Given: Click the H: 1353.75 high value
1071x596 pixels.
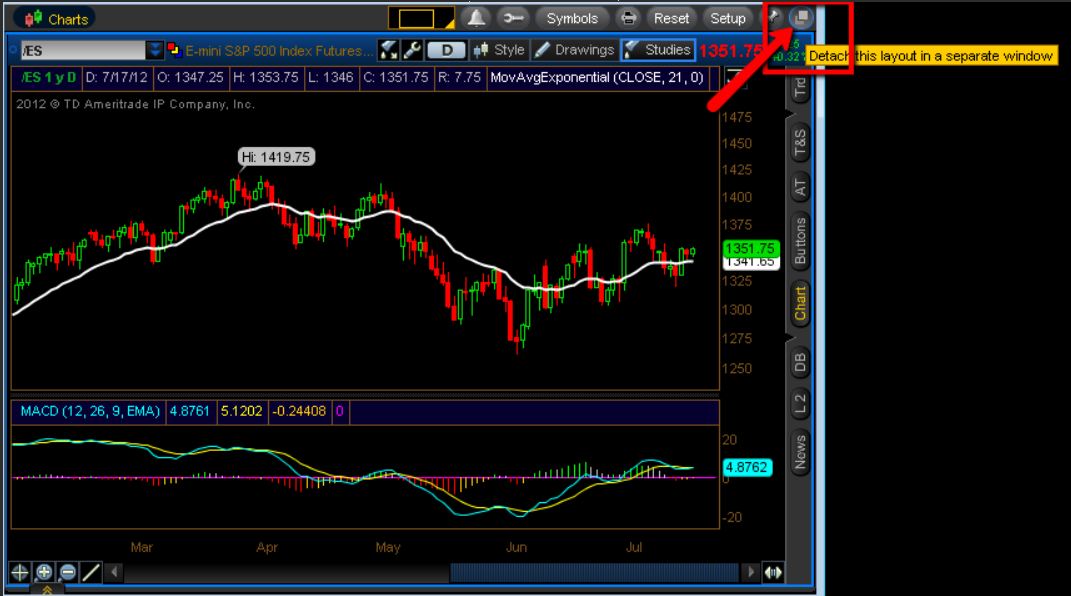Looking at the screenshot, I should click(266, 78).
